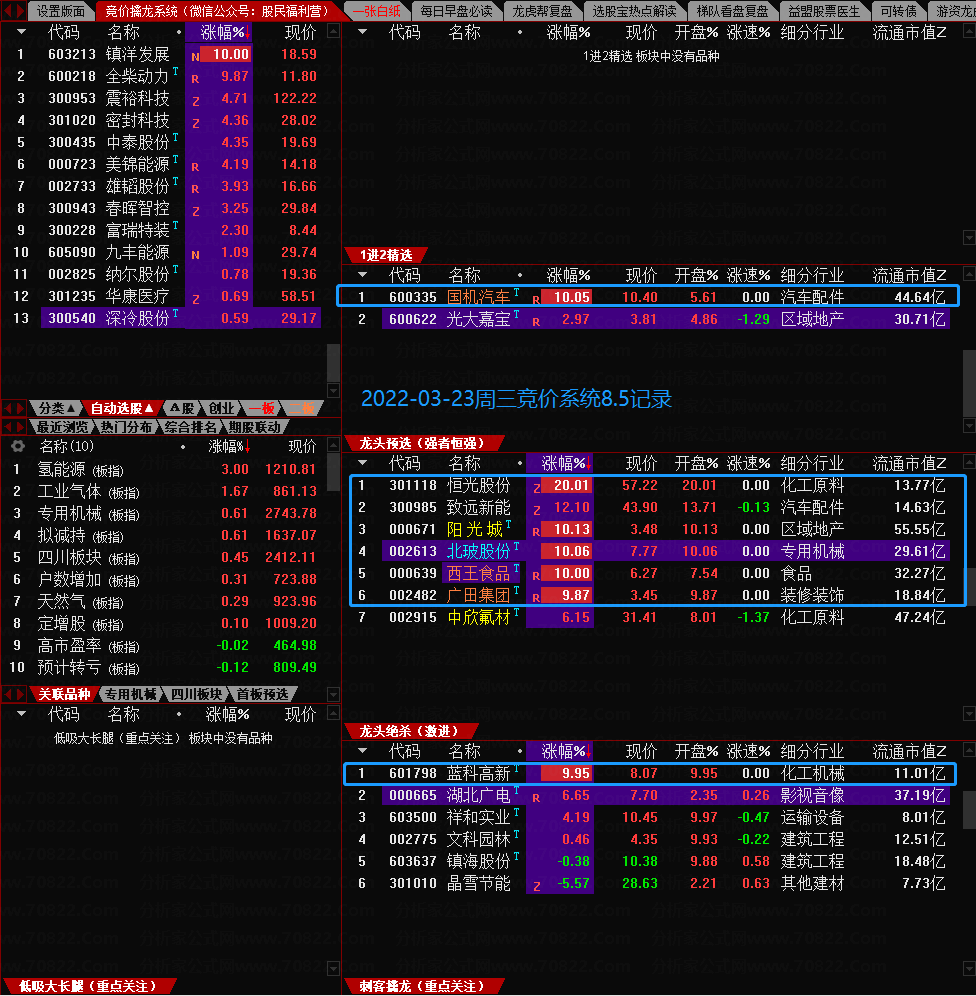The image size is (976, 996).
Task: Click the tab scroll arrows left of 最近浏览
Action: [15, 427]
